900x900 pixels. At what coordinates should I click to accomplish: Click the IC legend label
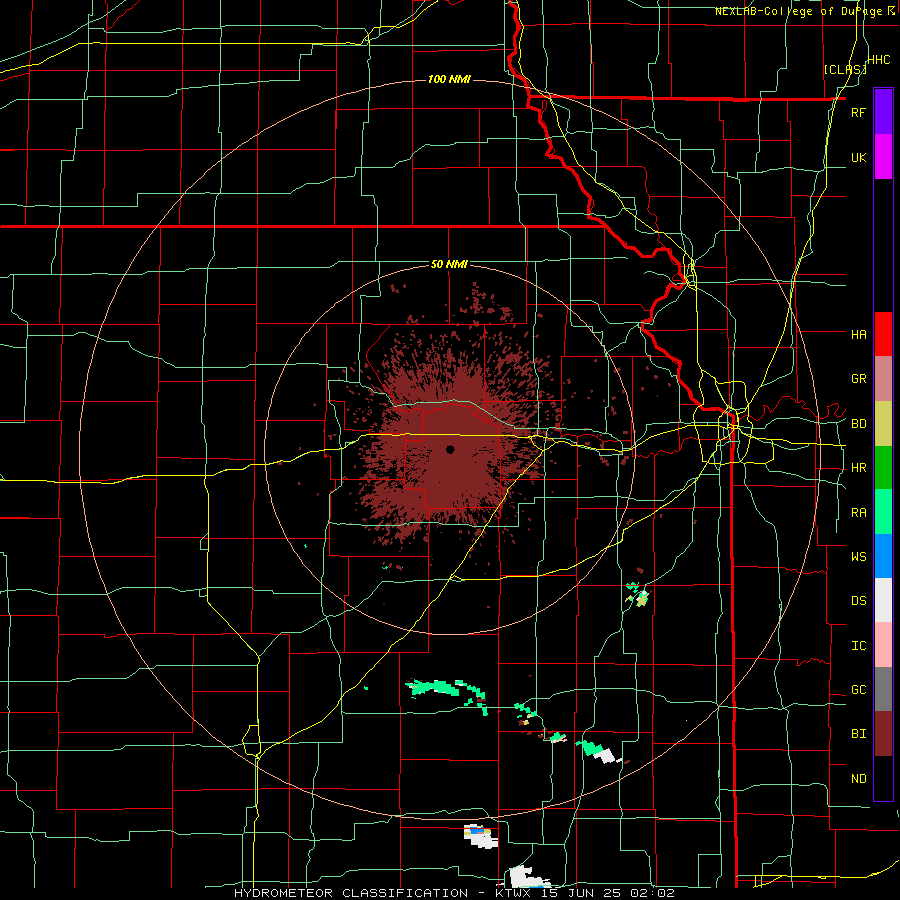858,646
